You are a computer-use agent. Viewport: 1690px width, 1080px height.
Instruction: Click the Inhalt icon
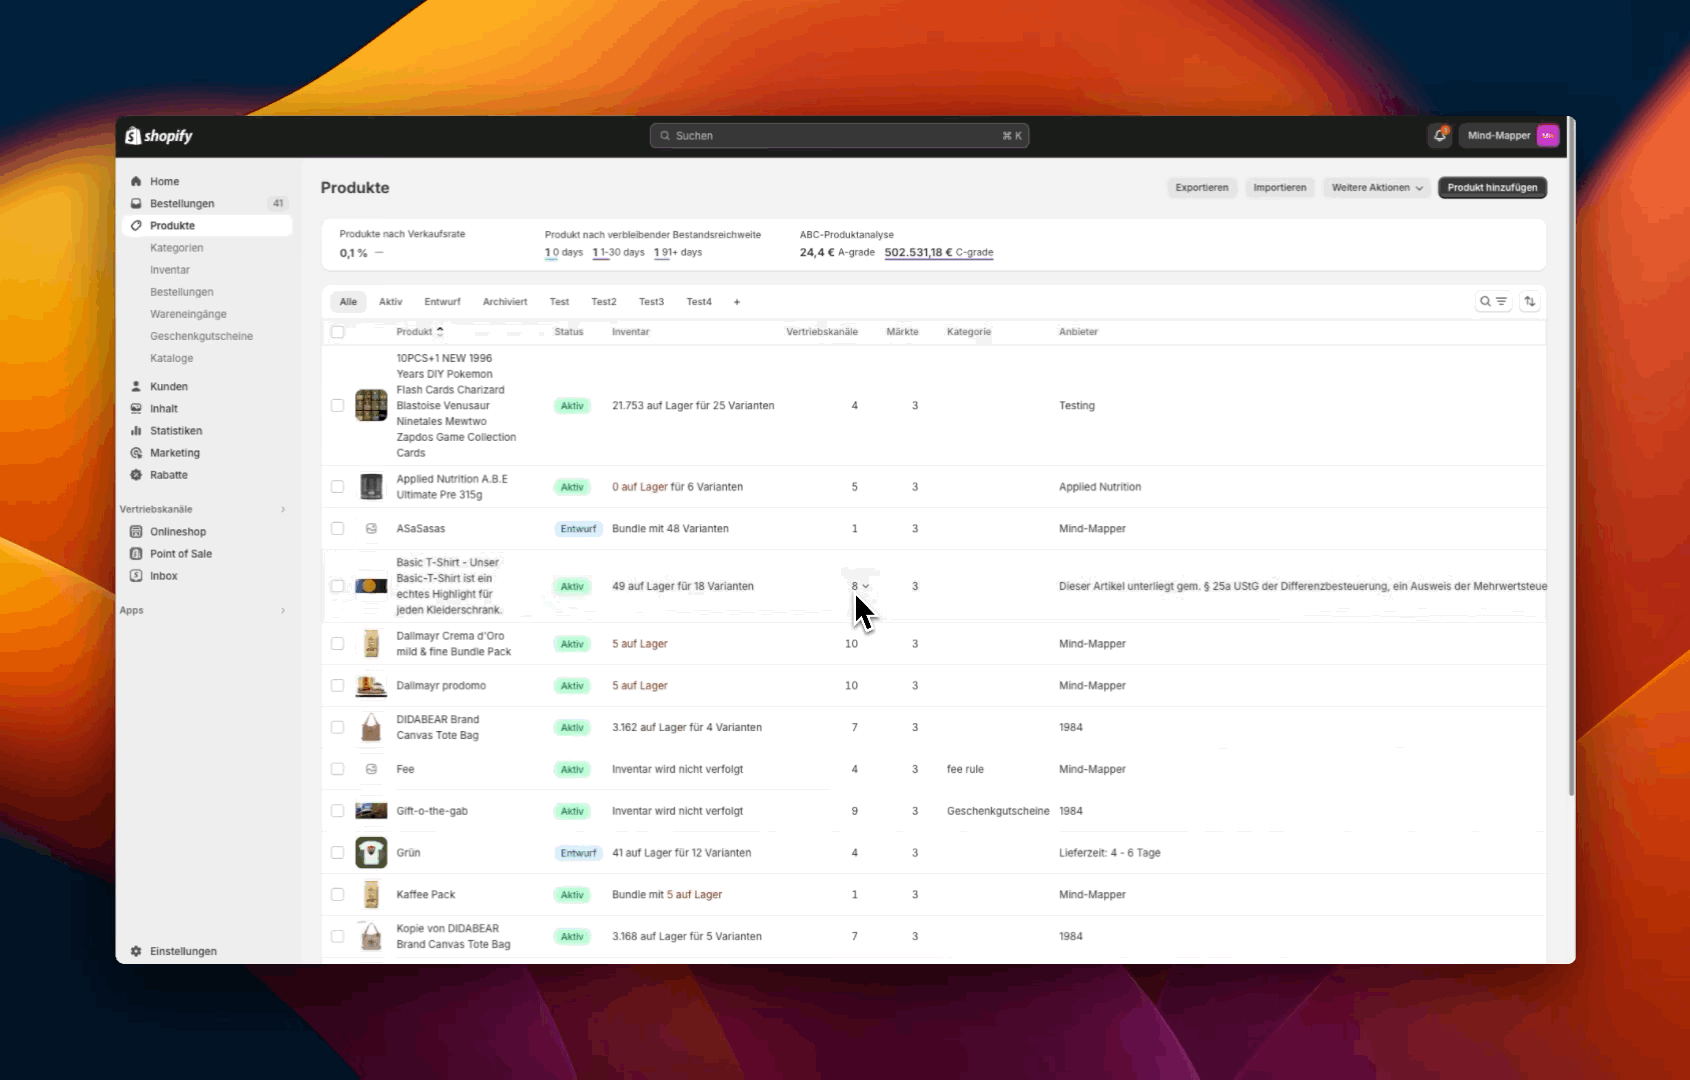tap(136, 408)
